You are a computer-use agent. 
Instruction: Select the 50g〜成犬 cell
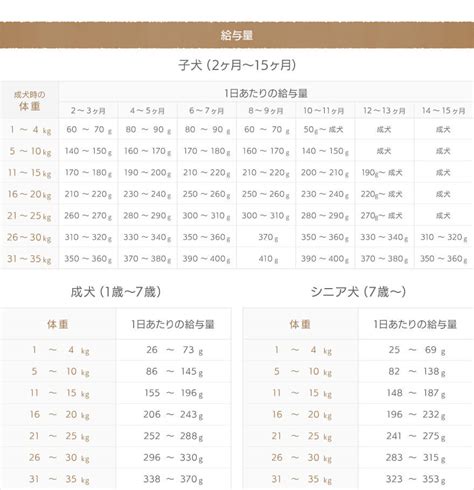coord(323,129)
